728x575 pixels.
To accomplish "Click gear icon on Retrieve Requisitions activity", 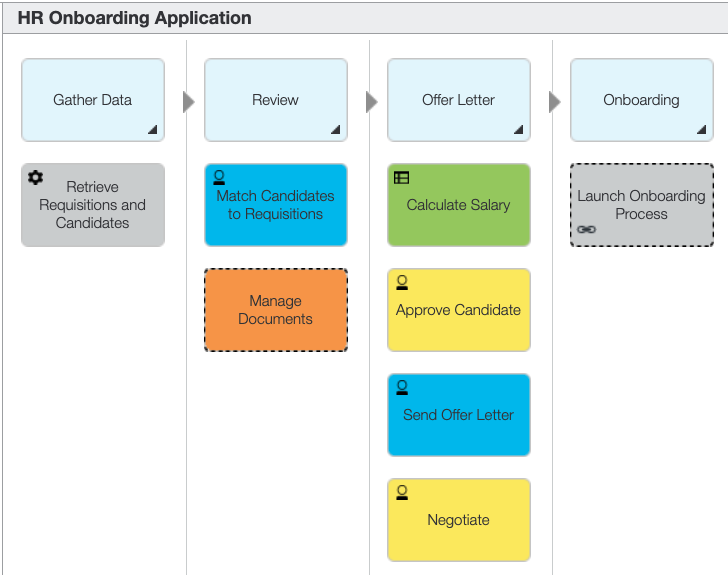I will [x=35, y=177].
